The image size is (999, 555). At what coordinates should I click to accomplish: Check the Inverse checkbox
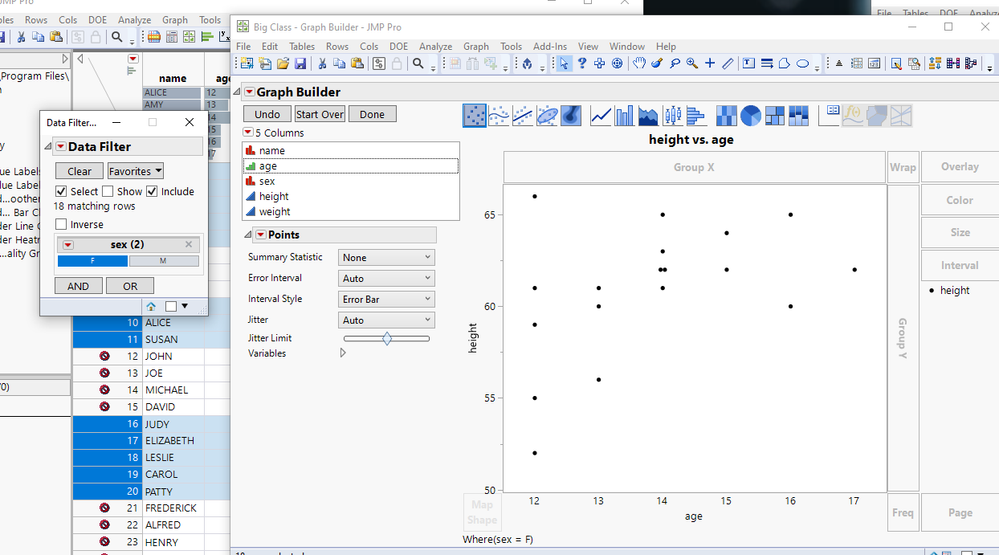point(61,224)
